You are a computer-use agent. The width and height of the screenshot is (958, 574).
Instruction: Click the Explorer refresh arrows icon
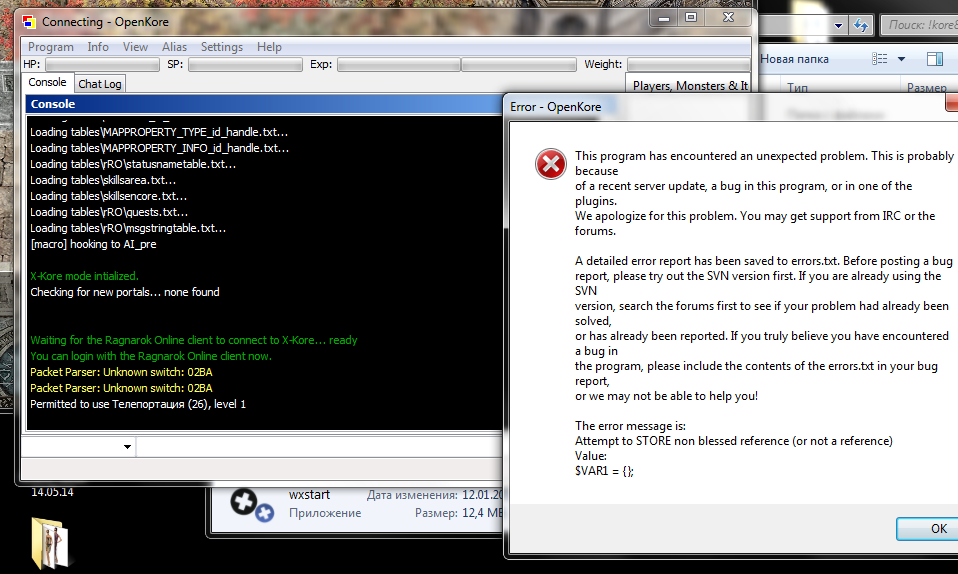(861, 25)
